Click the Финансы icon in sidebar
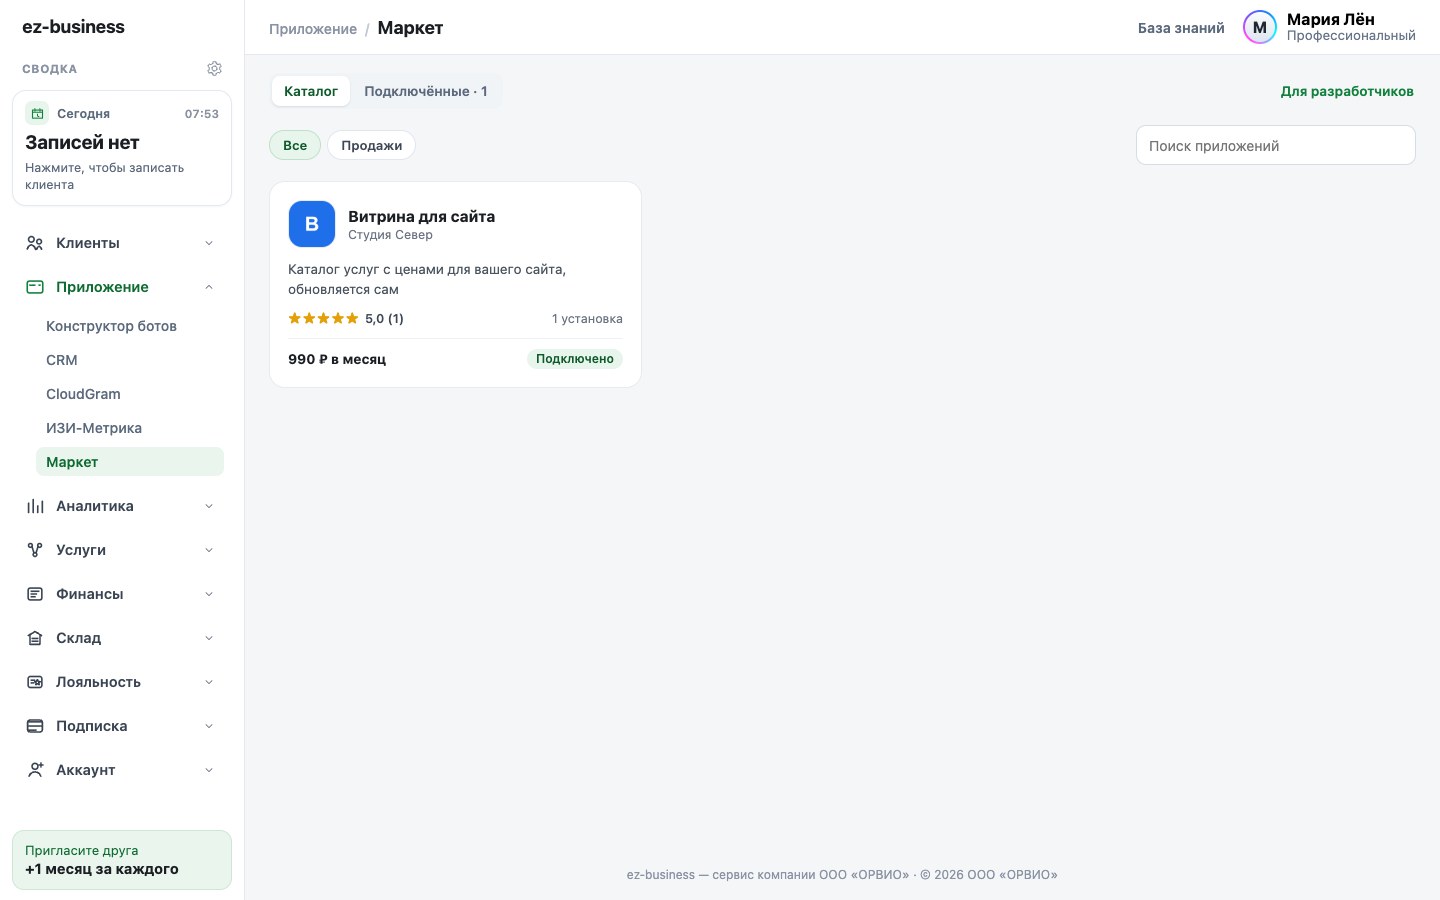The image size is (1440, 900). point(35,594)
